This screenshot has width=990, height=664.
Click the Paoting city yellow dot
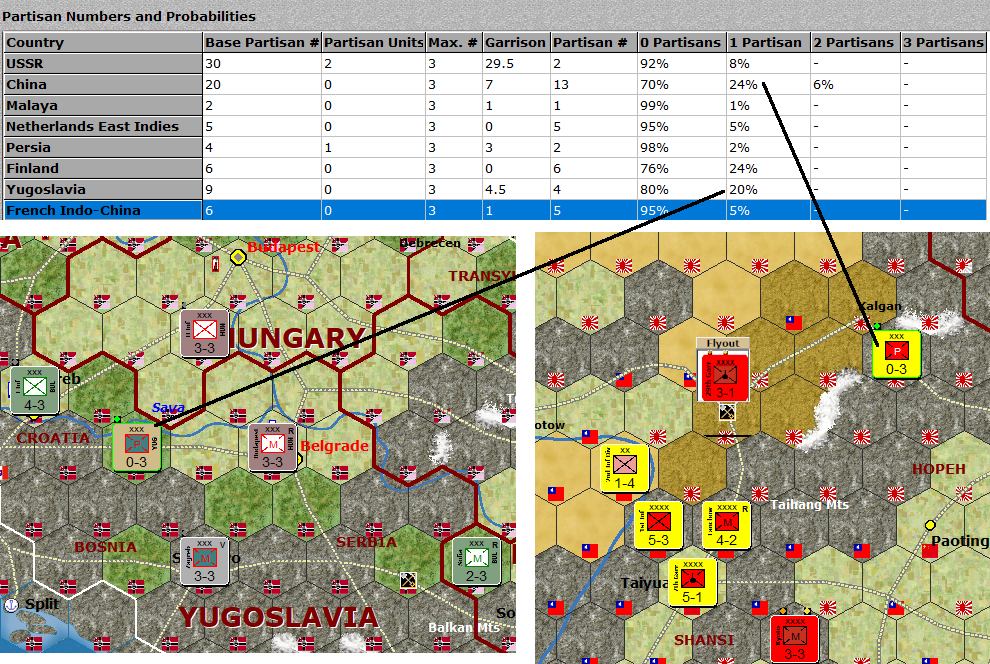click(x=930, y=525)
